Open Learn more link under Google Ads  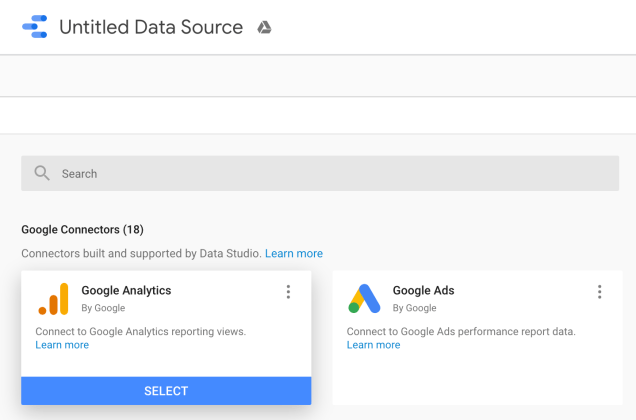[x=373, y=345]
